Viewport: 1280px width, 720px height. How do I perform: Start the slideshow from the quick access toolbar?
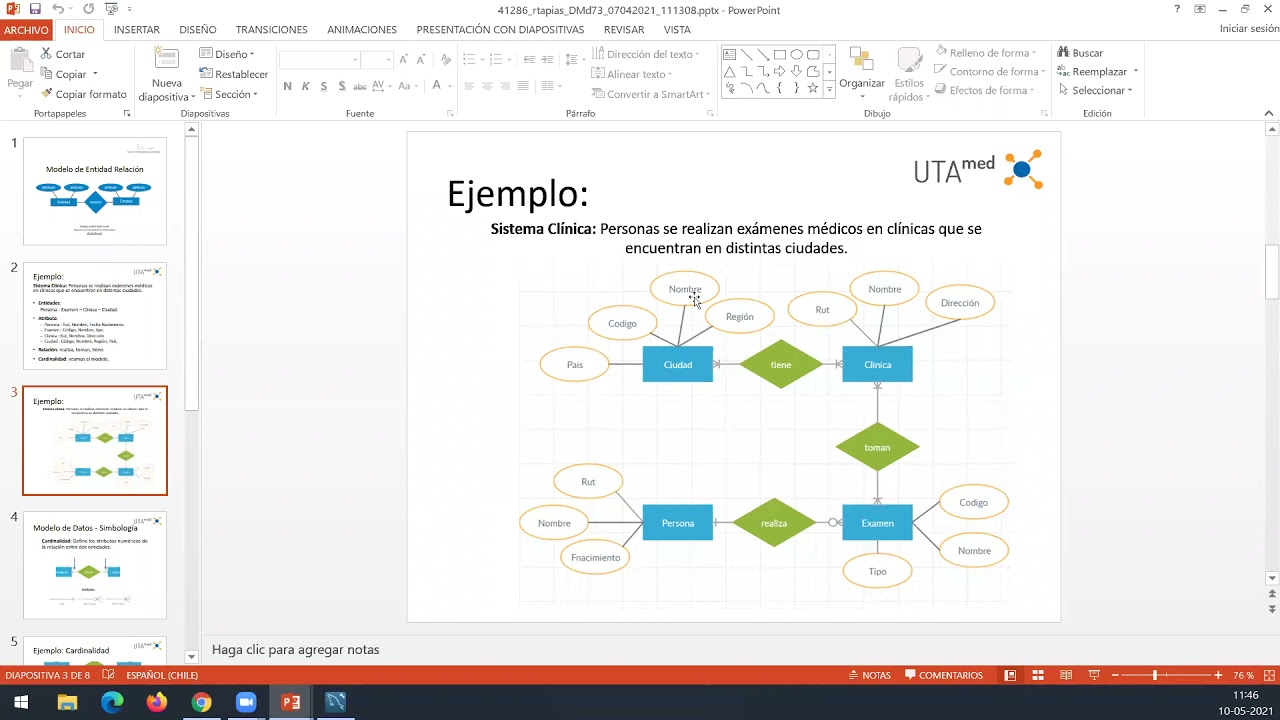click(111, 9)
